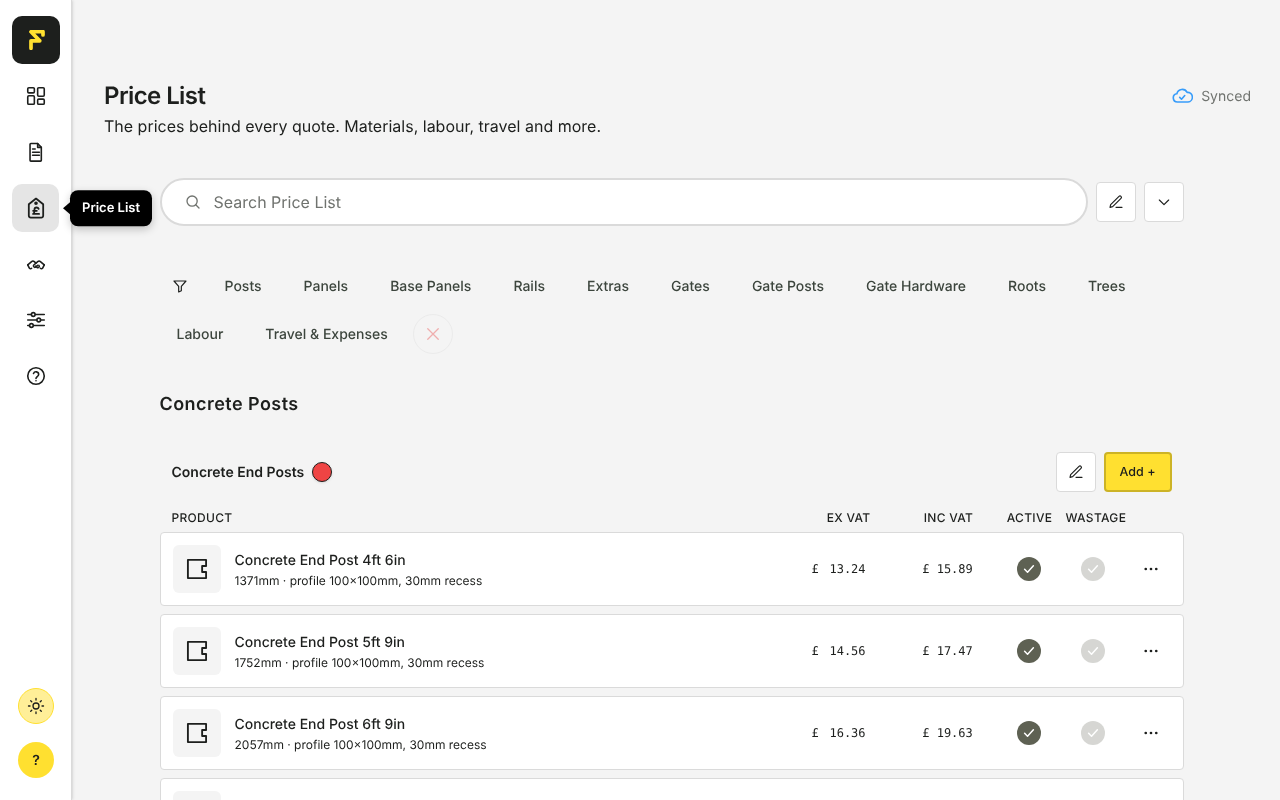Filter by Gate Hardware category

click(x=916, y=286)
